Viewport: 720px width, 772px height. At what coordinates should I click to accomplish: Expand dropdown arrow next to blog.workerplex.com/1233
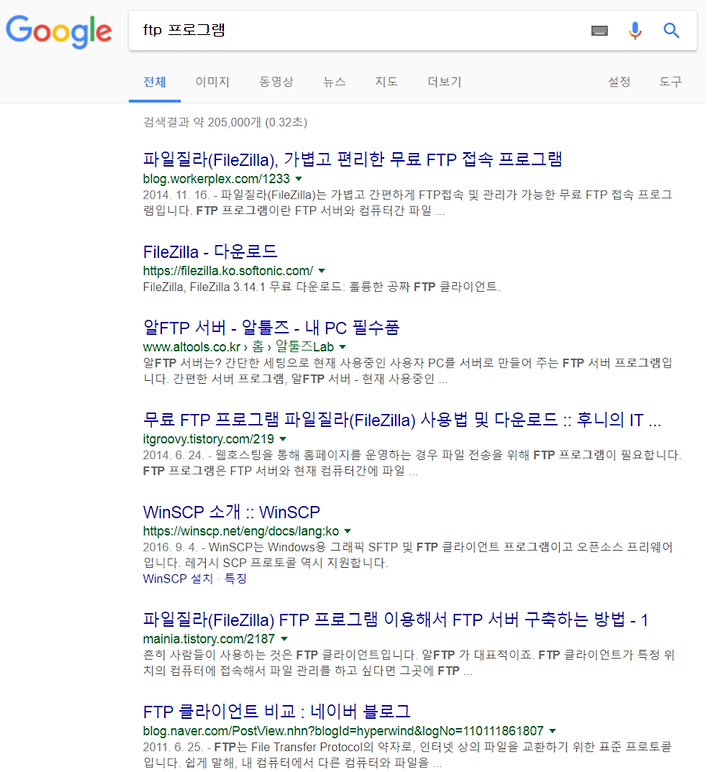click(x=299, y=179)
